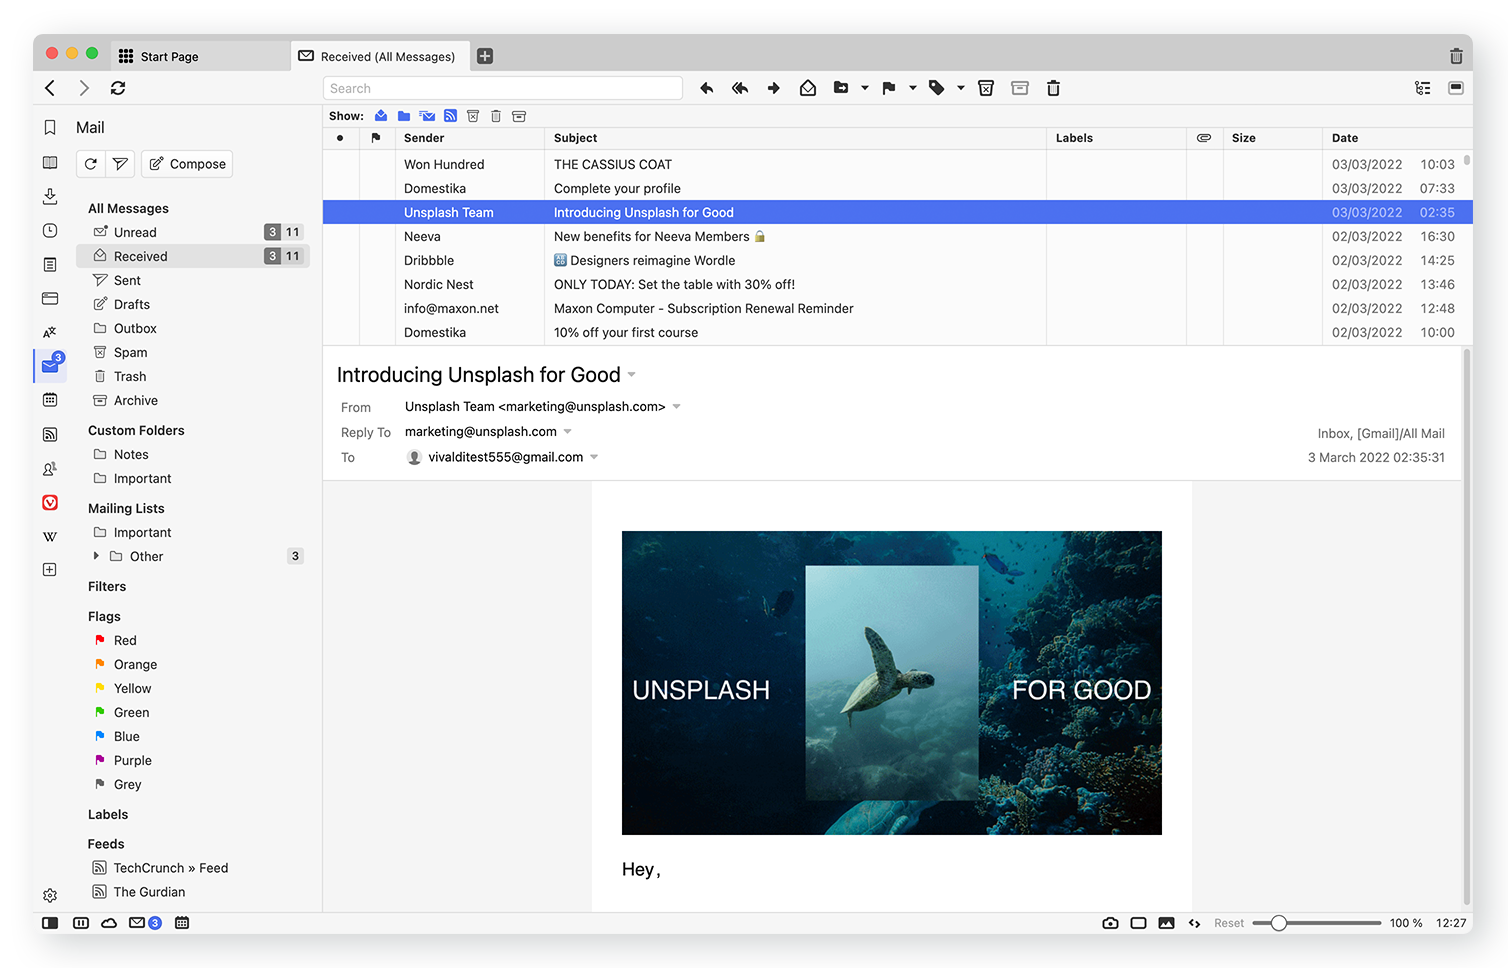Click the check mail refresh button
The height and width of the screenshot is (968, 1508).
pyautogui.click(x=91, y=164)
